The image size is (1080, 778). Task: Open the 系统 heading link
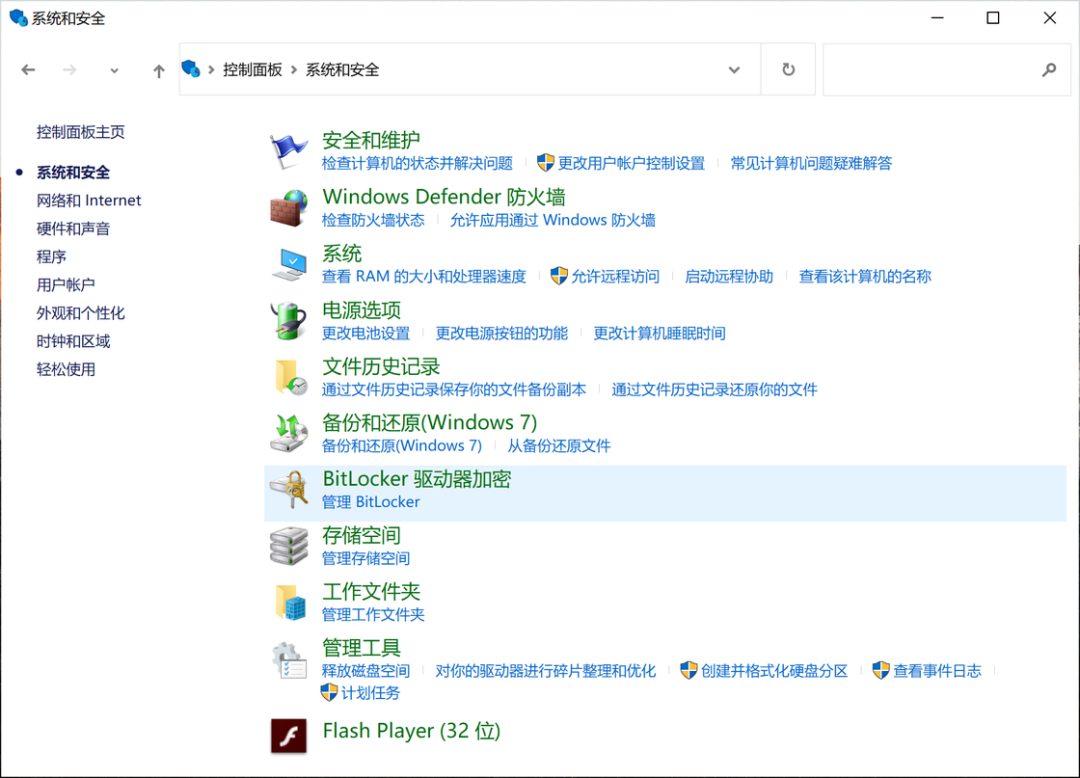pyautogui.click(x=342, y=253)
